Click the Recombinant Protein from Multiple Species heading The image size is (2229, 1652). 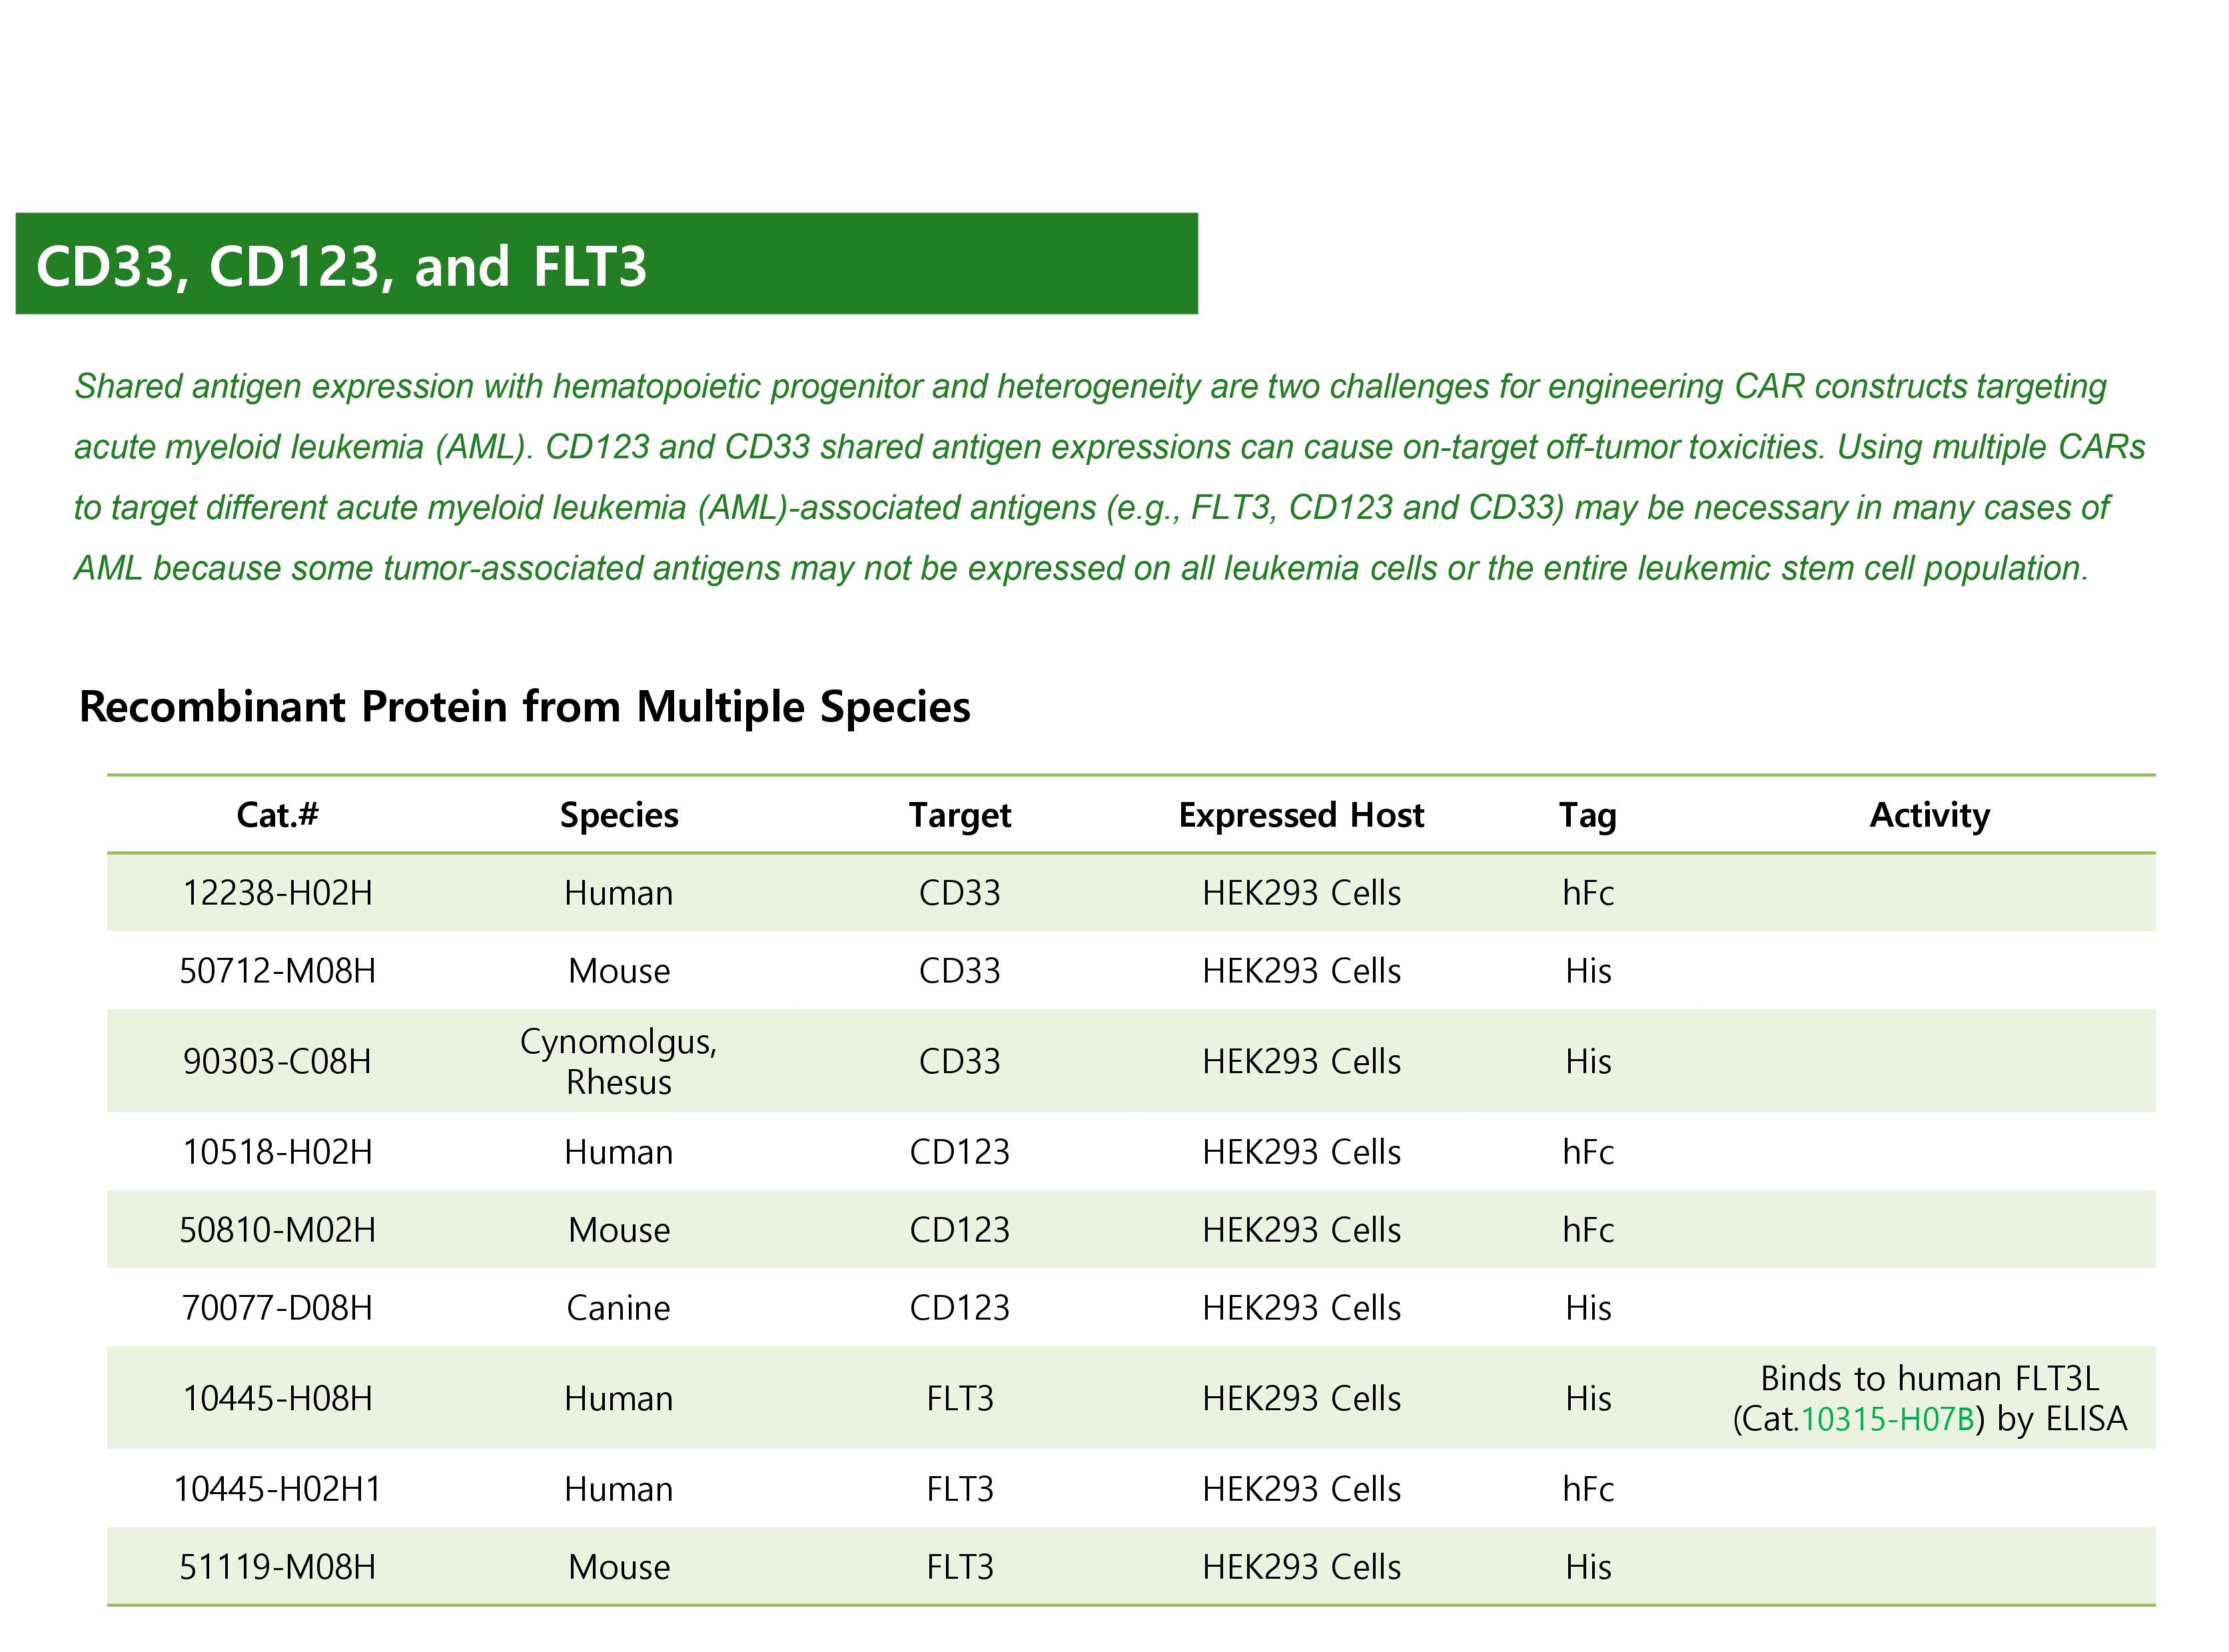tap(524, 707)
